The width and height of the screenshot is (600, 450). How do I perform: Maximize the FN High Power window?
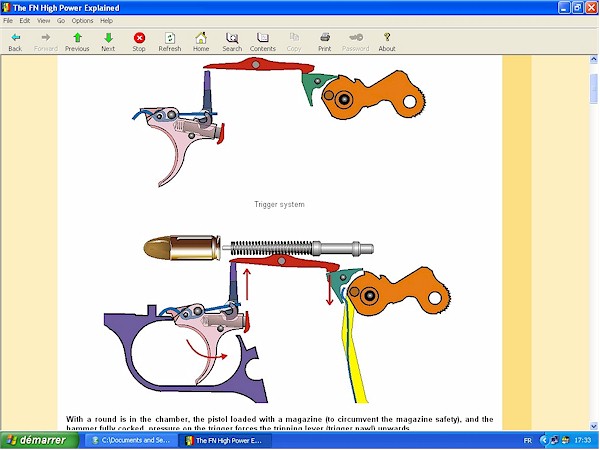click(578, 8)
